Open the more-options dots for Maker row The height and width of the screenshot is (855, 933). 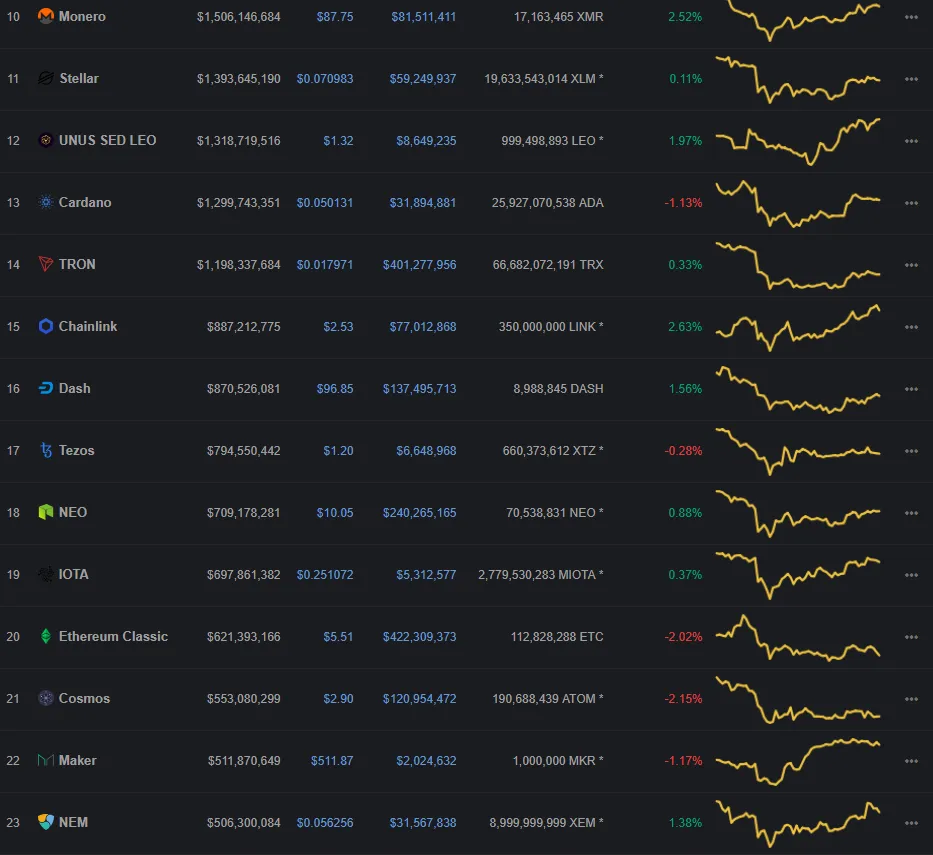click(x=911, y=760)
